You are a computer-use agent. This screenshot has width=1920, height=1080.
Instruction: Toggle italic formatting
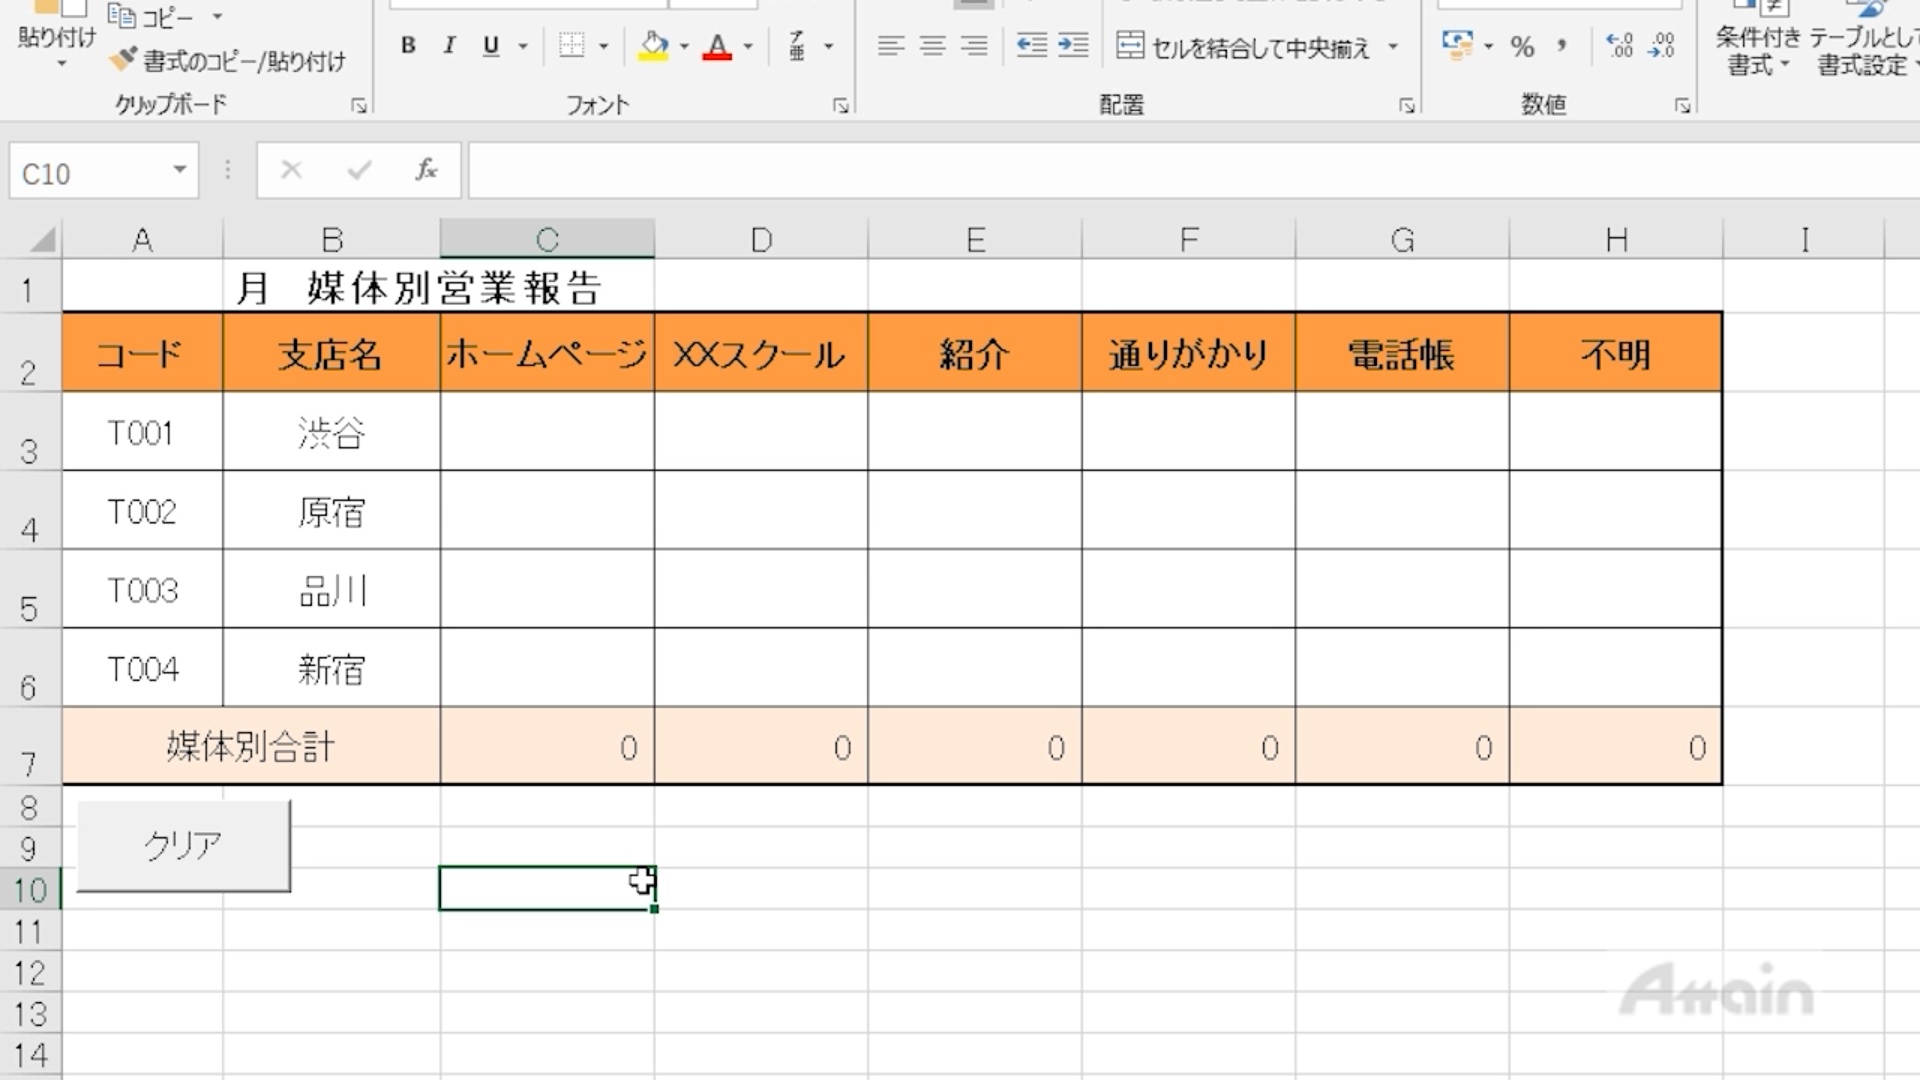450,46
